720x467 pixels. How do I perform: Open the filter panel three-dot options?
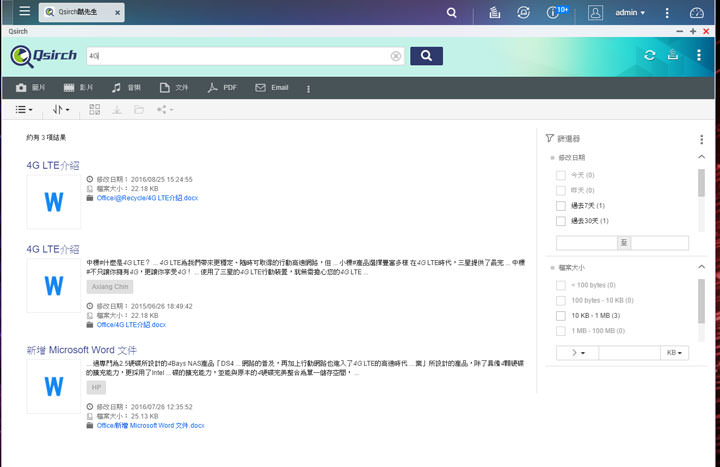[x=701, y=139]
